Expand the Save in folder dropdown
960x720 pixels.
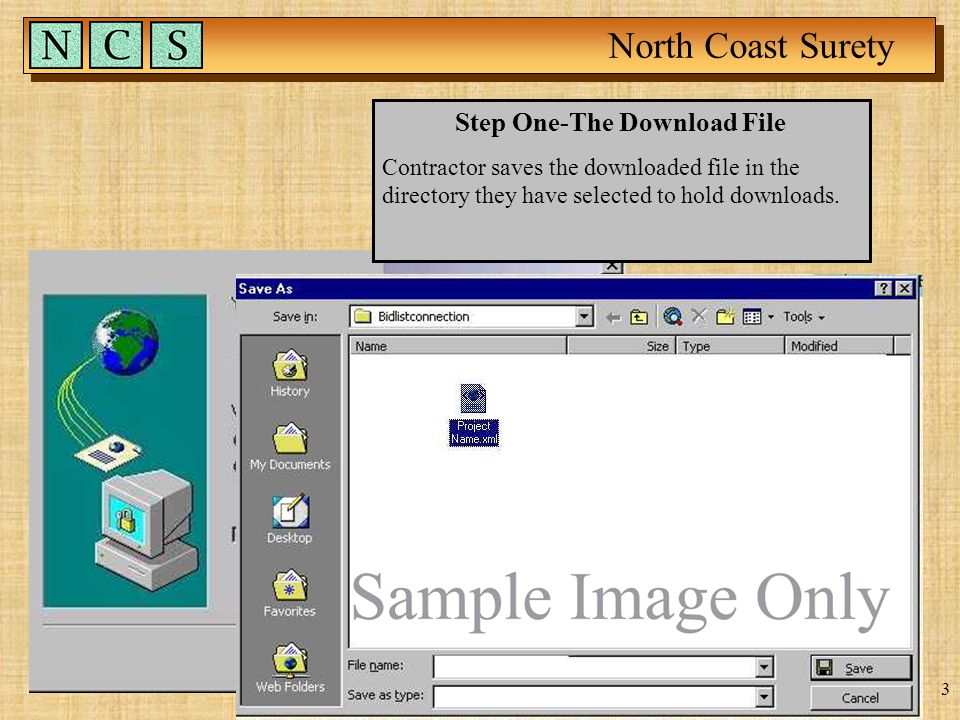click(585, 317)
